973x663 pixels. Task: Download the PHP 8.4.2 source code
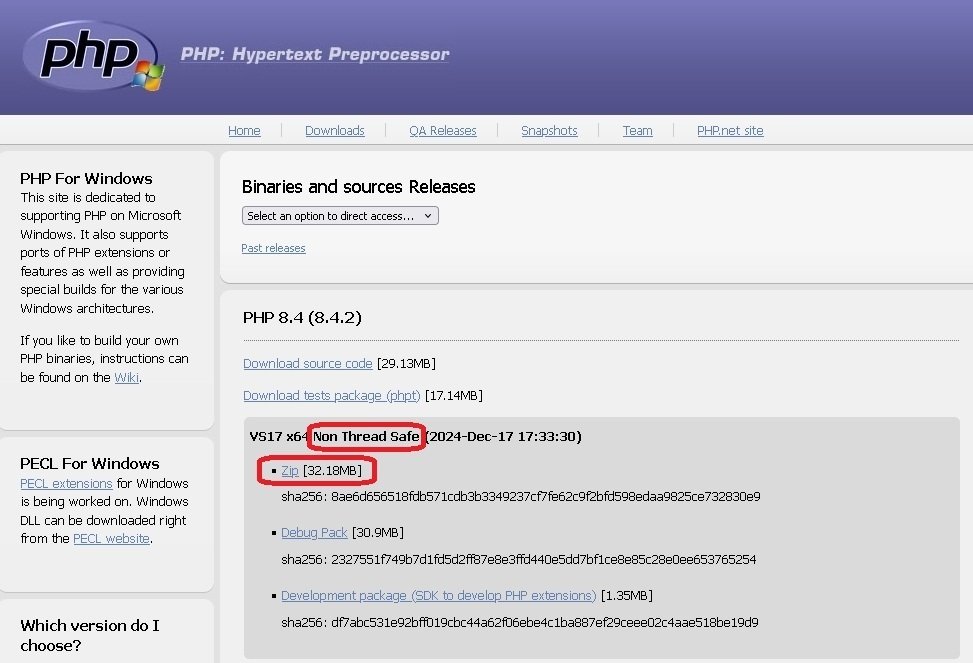pyautogui.click(x=307, y=363)
